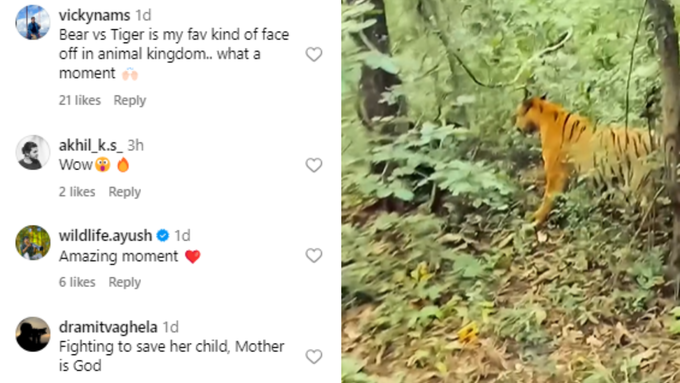Like dramitvaghela's Mother is God comment
The image size is (680, 383).
pos(314,356)
